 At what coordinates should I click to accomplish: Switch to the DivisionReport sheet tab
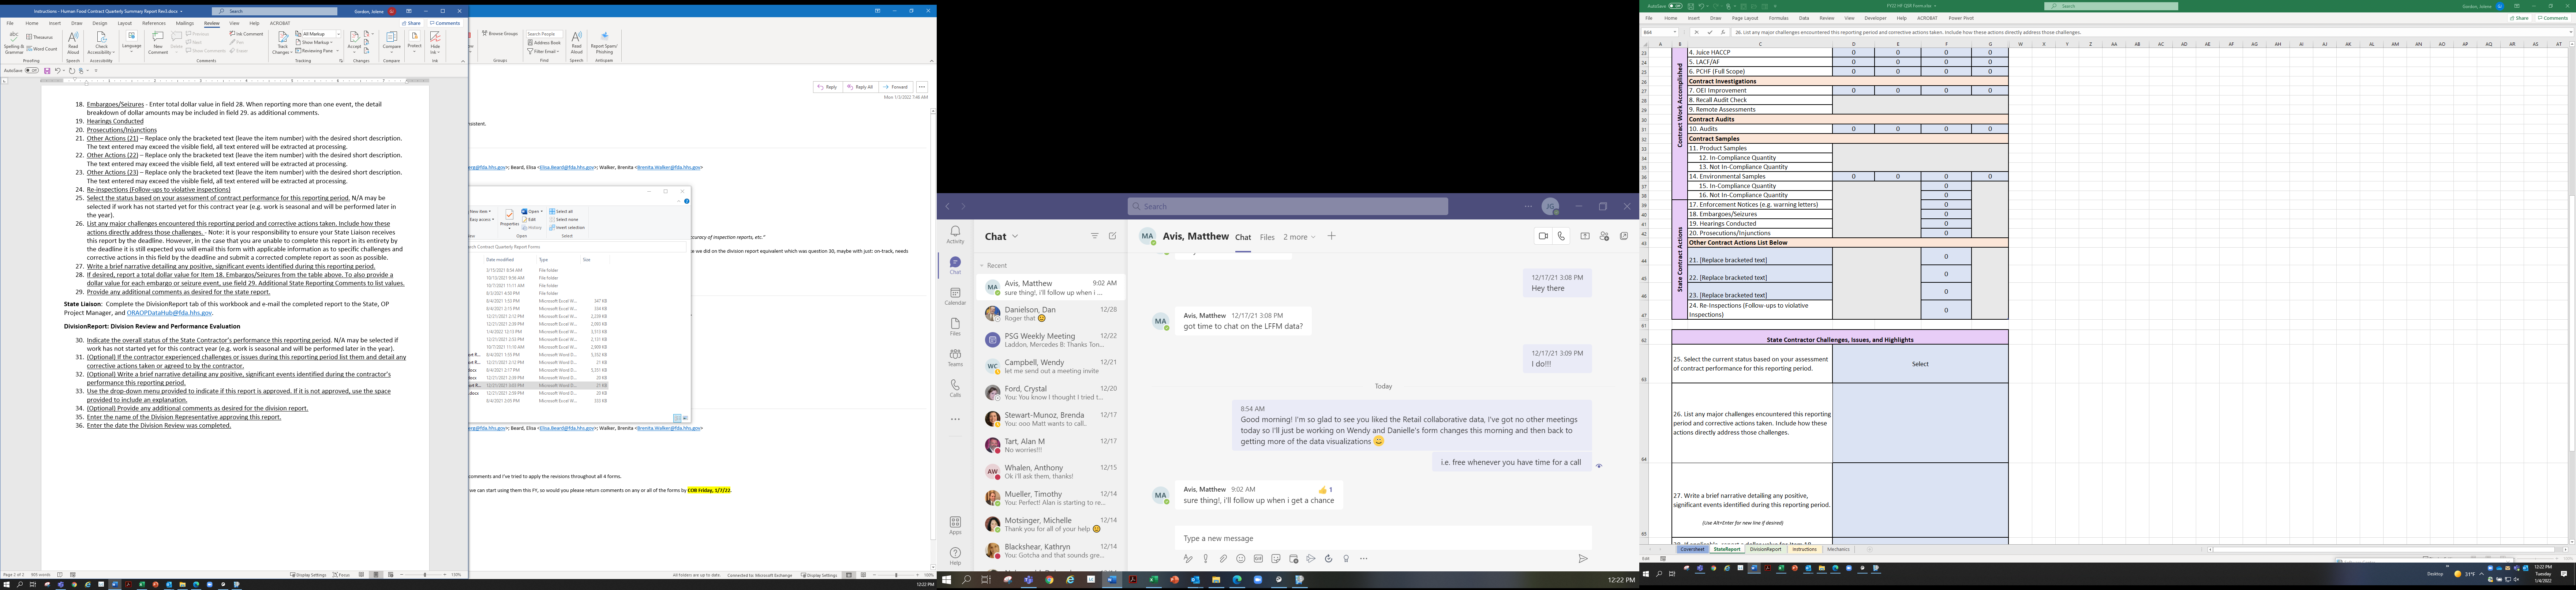pos(1765,549)
